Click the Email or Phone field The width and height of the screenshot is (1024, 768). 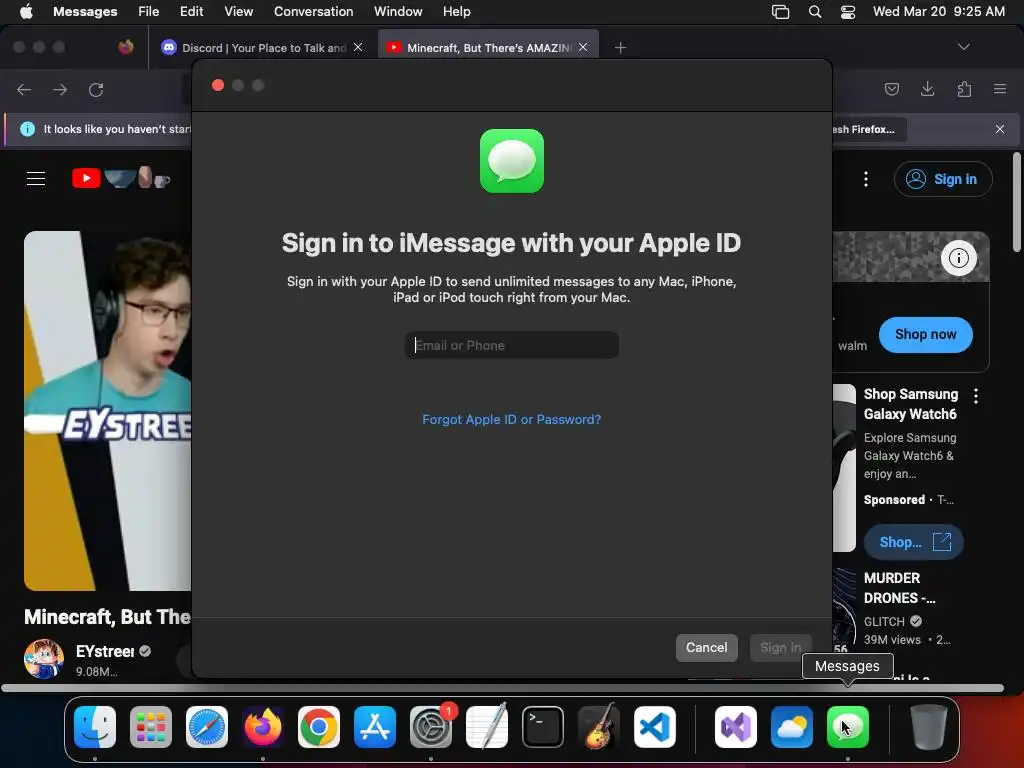pos(512,345)
